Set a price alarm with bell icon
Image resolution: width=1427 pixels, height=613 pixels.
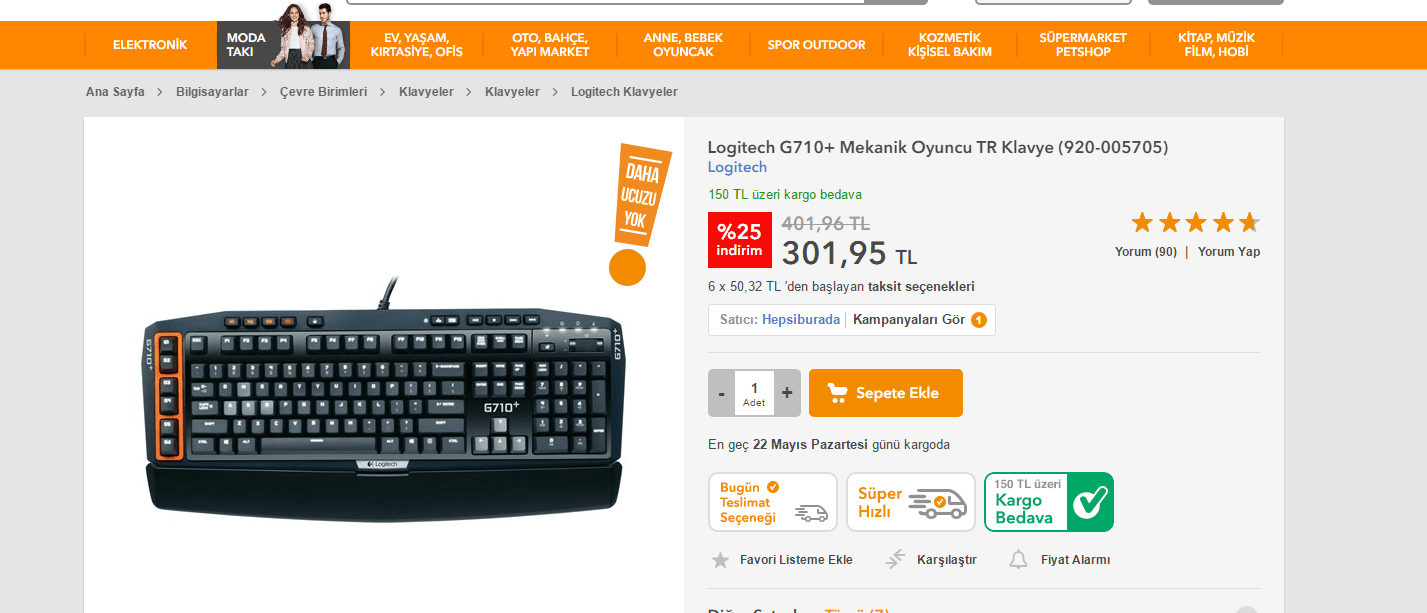coord(1018,560)
